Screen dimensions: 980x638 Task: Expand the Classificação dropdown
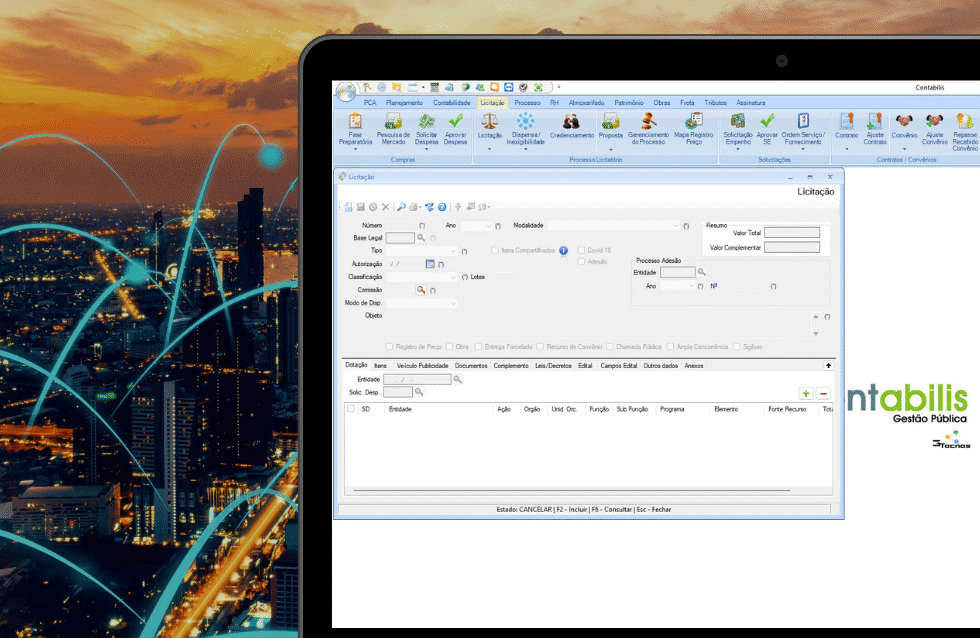(454, 277)
